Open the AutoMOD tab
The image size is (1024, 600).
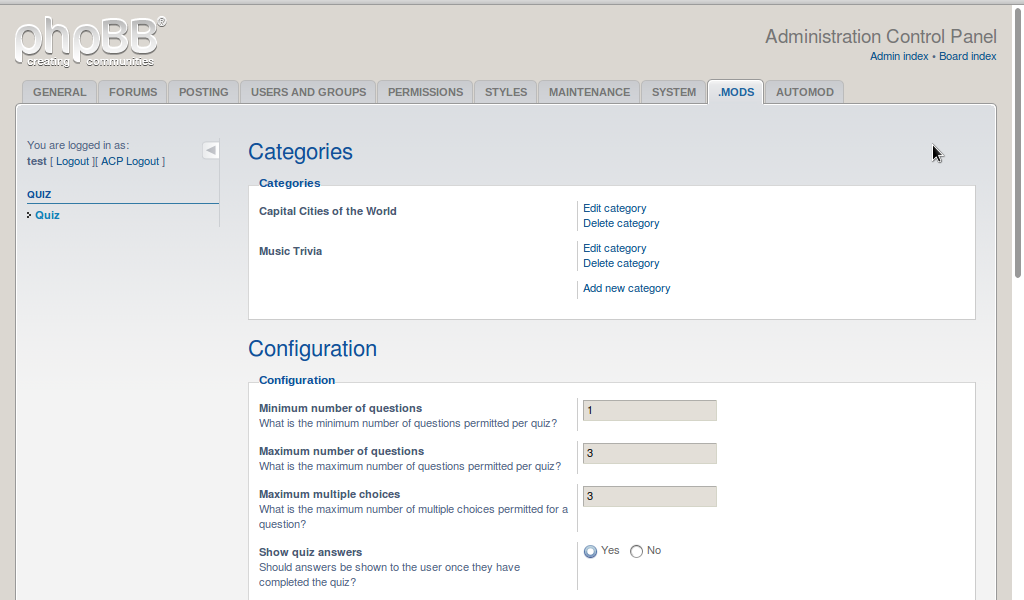pyautogui.click(x=804, y=92)
